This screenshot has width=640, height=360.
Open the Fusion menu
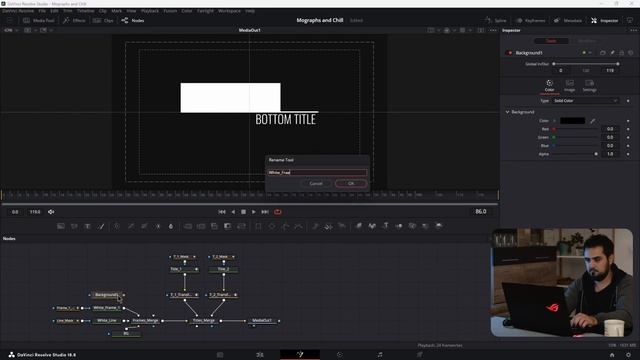click(x=170, y=11)
